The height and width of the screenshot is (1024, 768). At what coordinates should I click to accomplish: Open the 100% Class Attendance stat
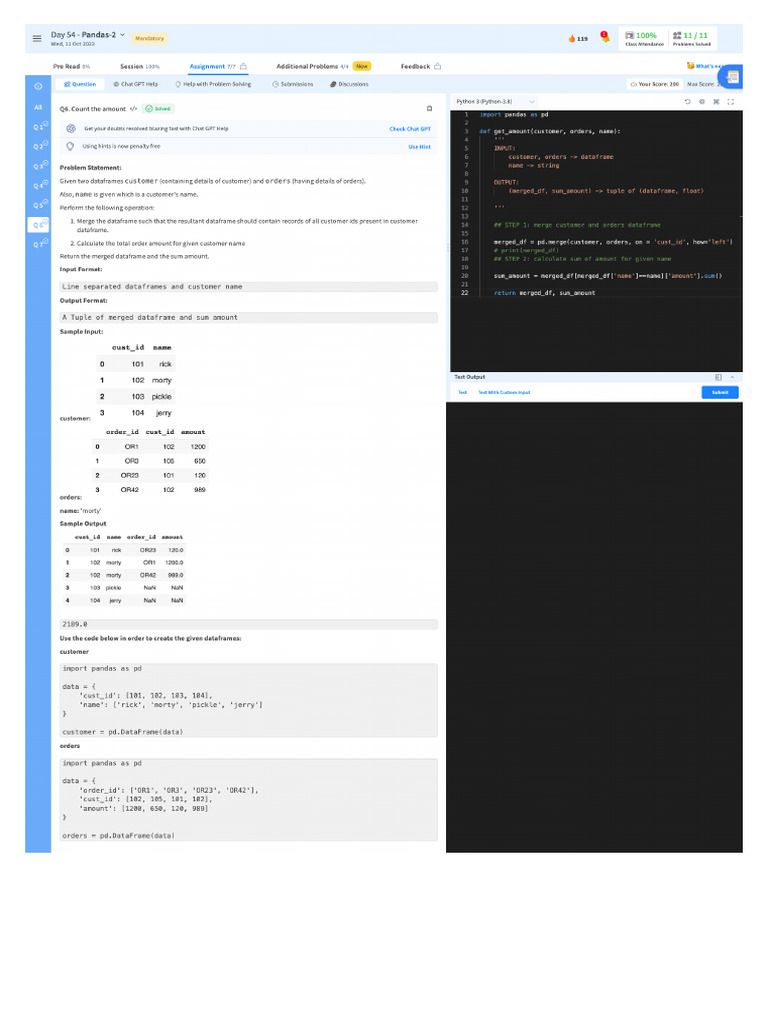tap(644, 39)
